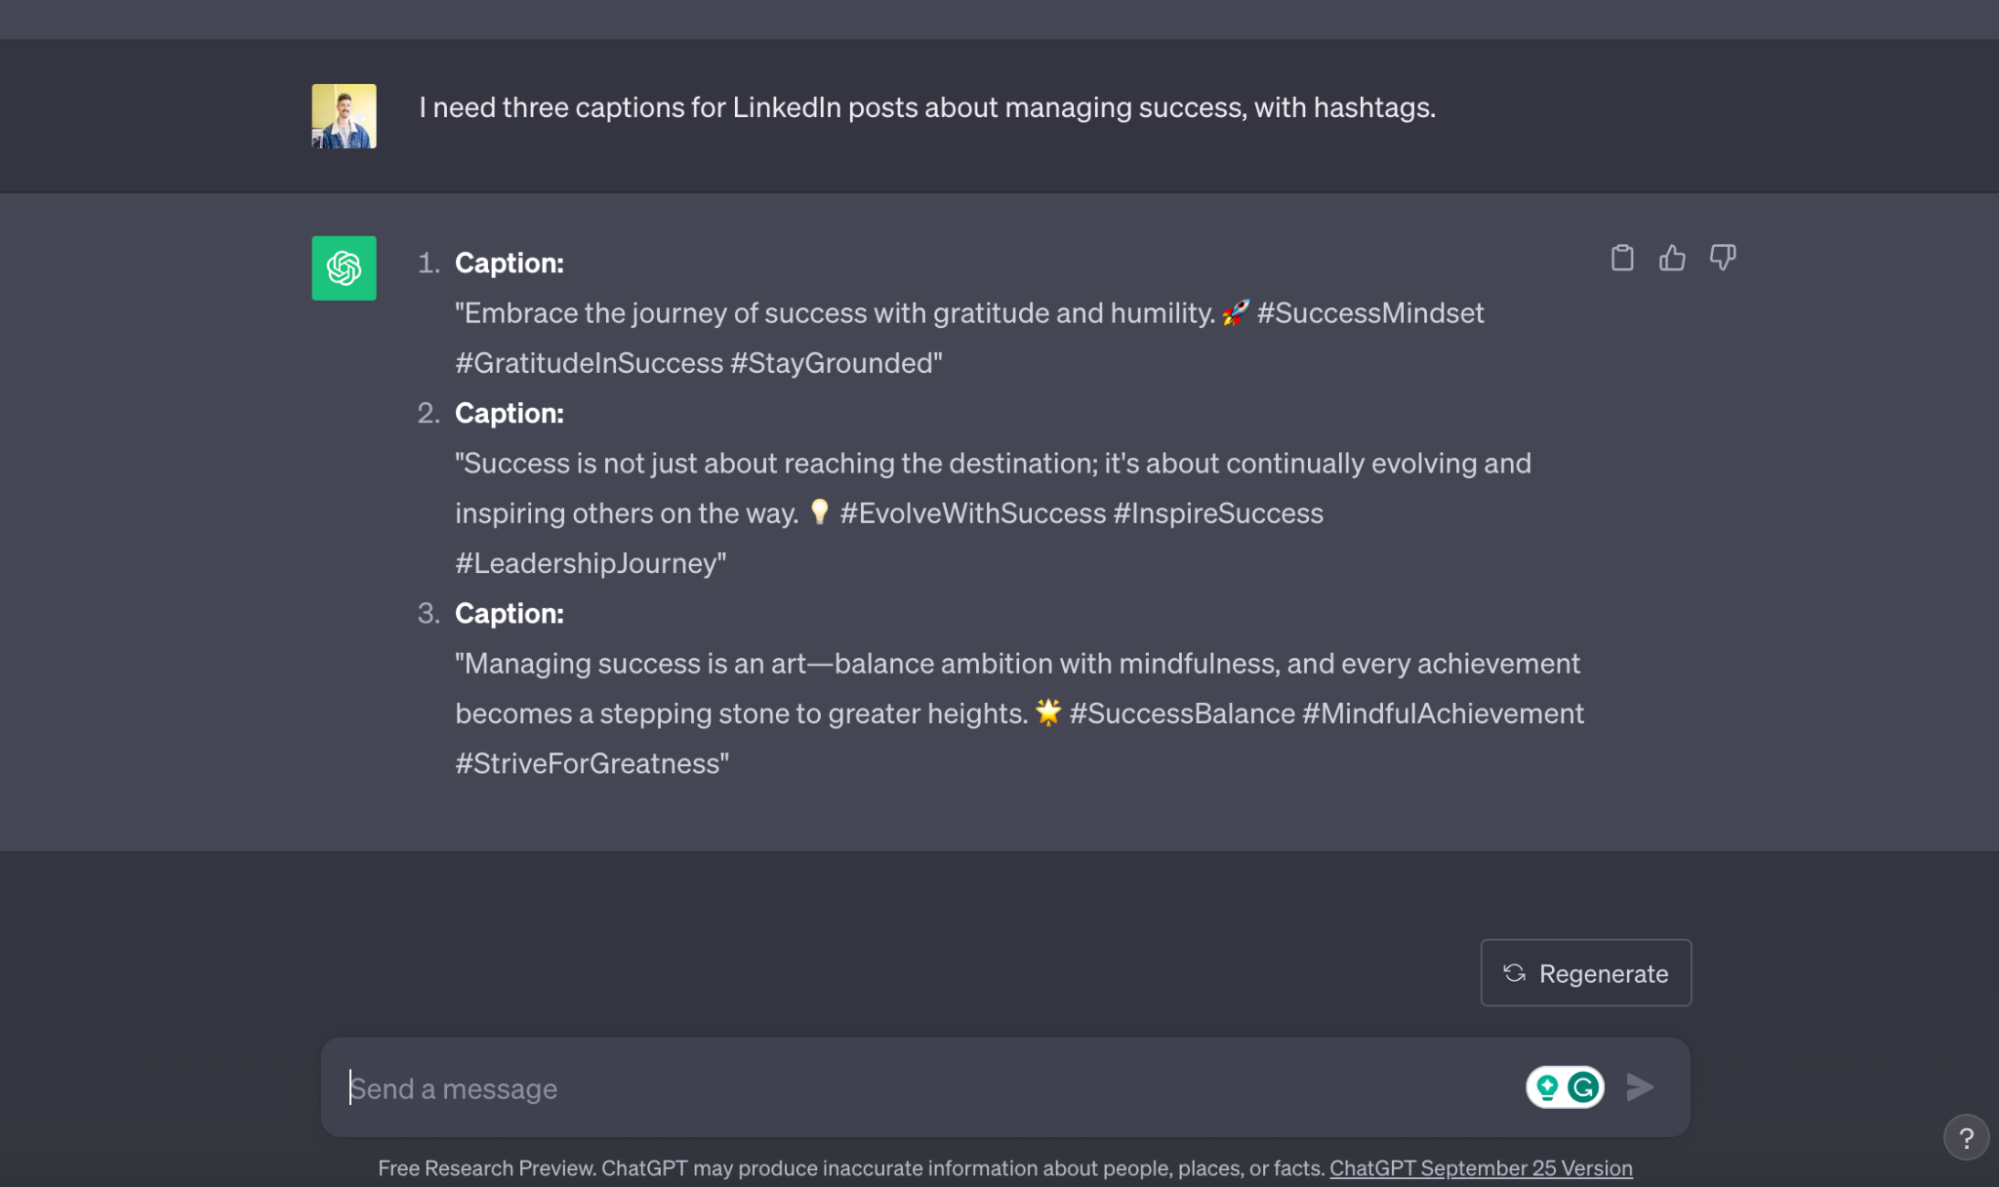Click the user prompt about LinkedIn captions
Viewport: 1999px width, 1187px height.
coord(927,107)
